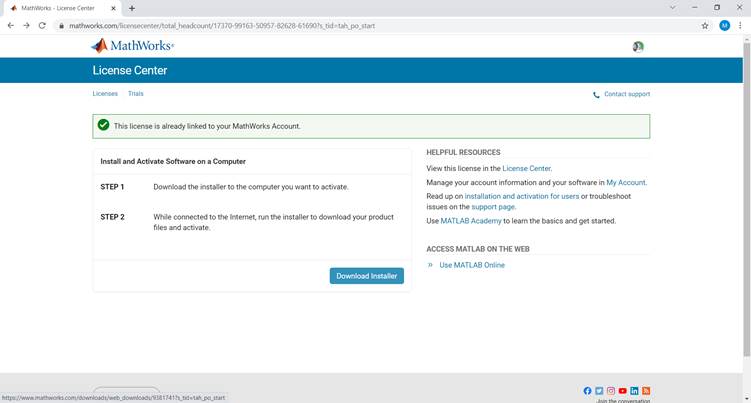Click the green success checkmark icon
Viewport: 751px width, 403px height.
103,125
